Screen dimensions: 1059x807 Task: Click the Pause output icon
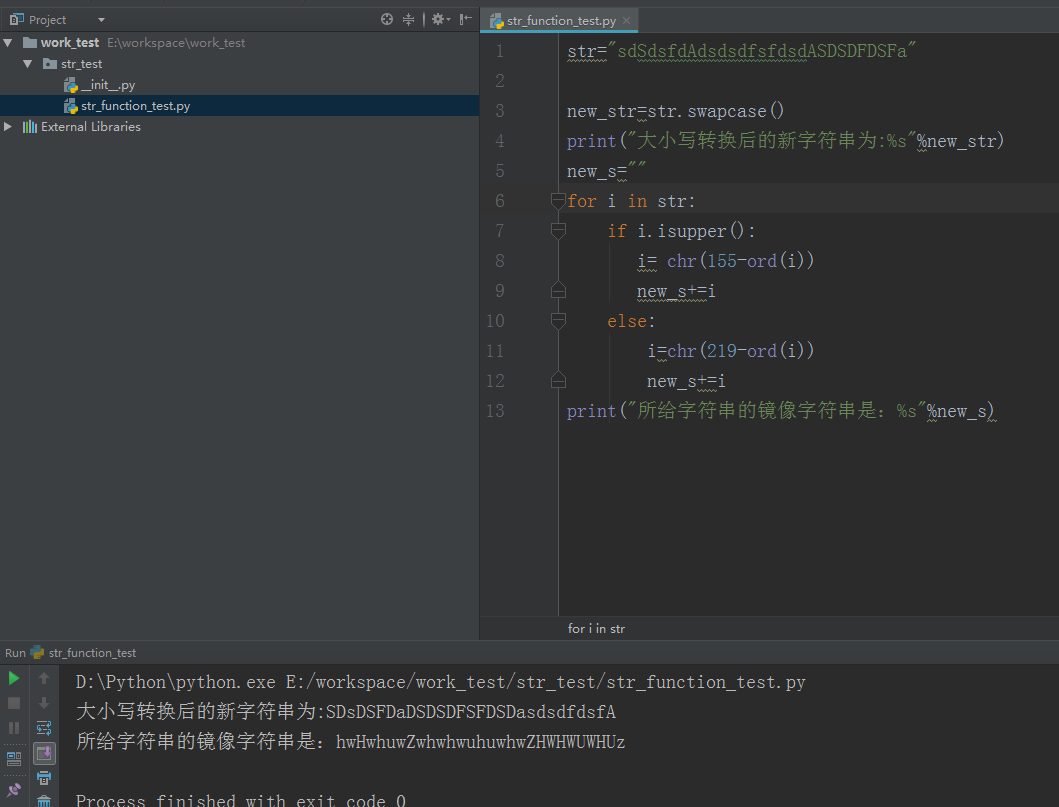14,728
